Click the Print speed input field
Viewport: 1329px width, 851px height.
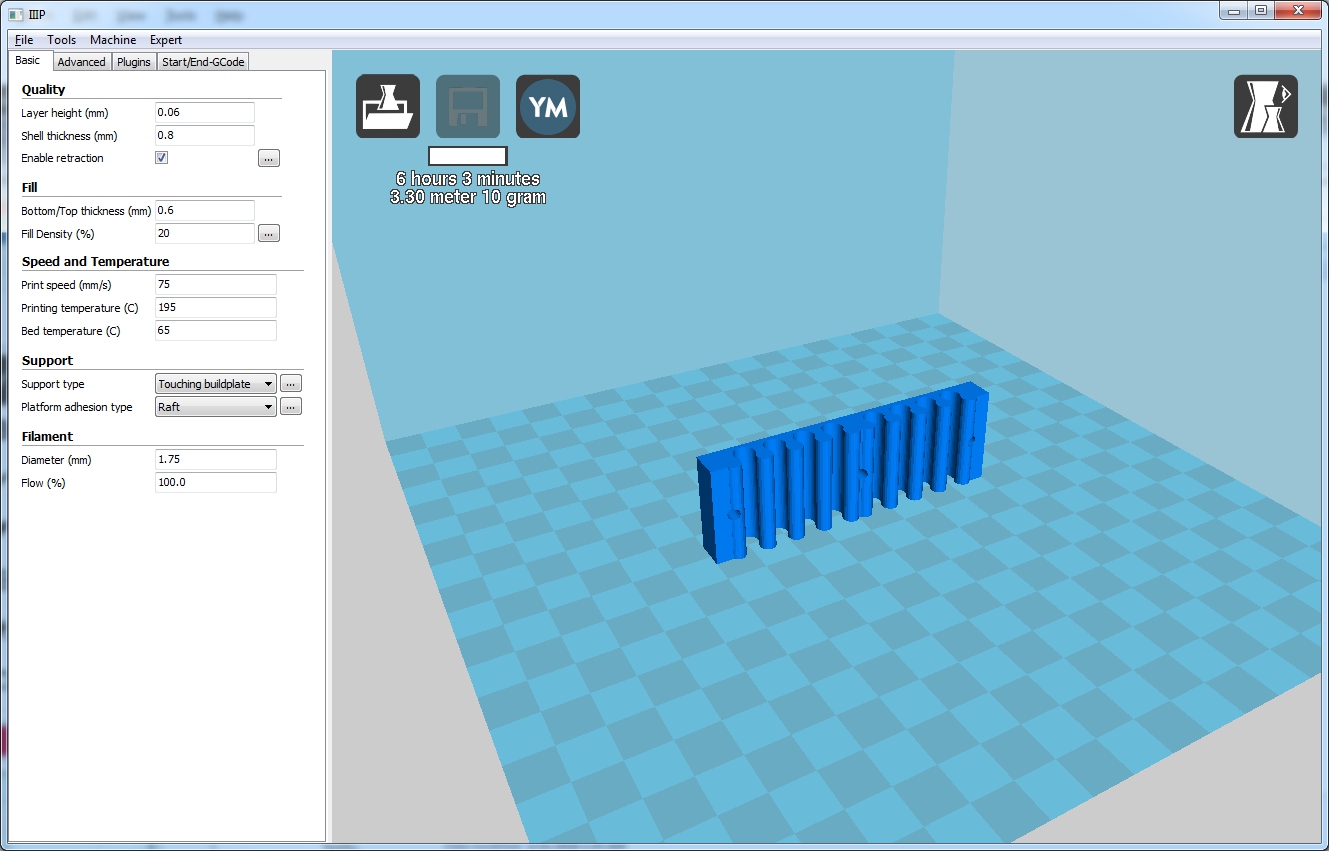pos(216,285)
